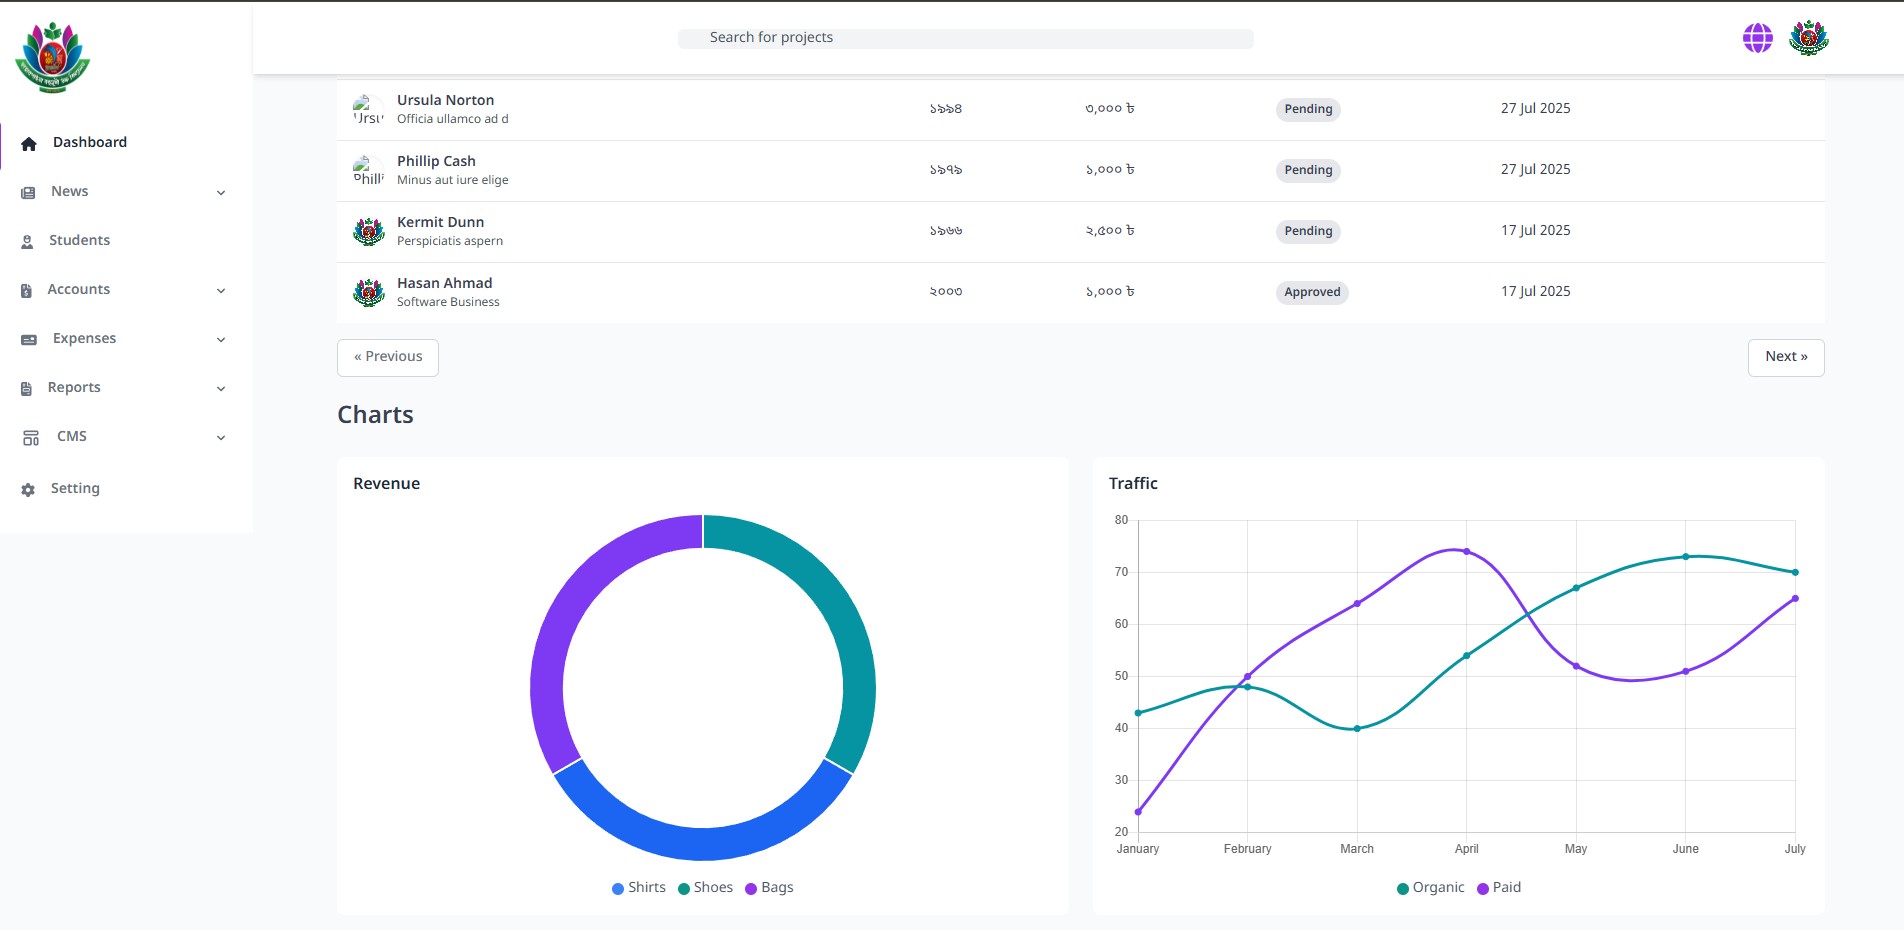Click the Expenses card icon
Screen dimensions: 1904x930
point(29,339)
